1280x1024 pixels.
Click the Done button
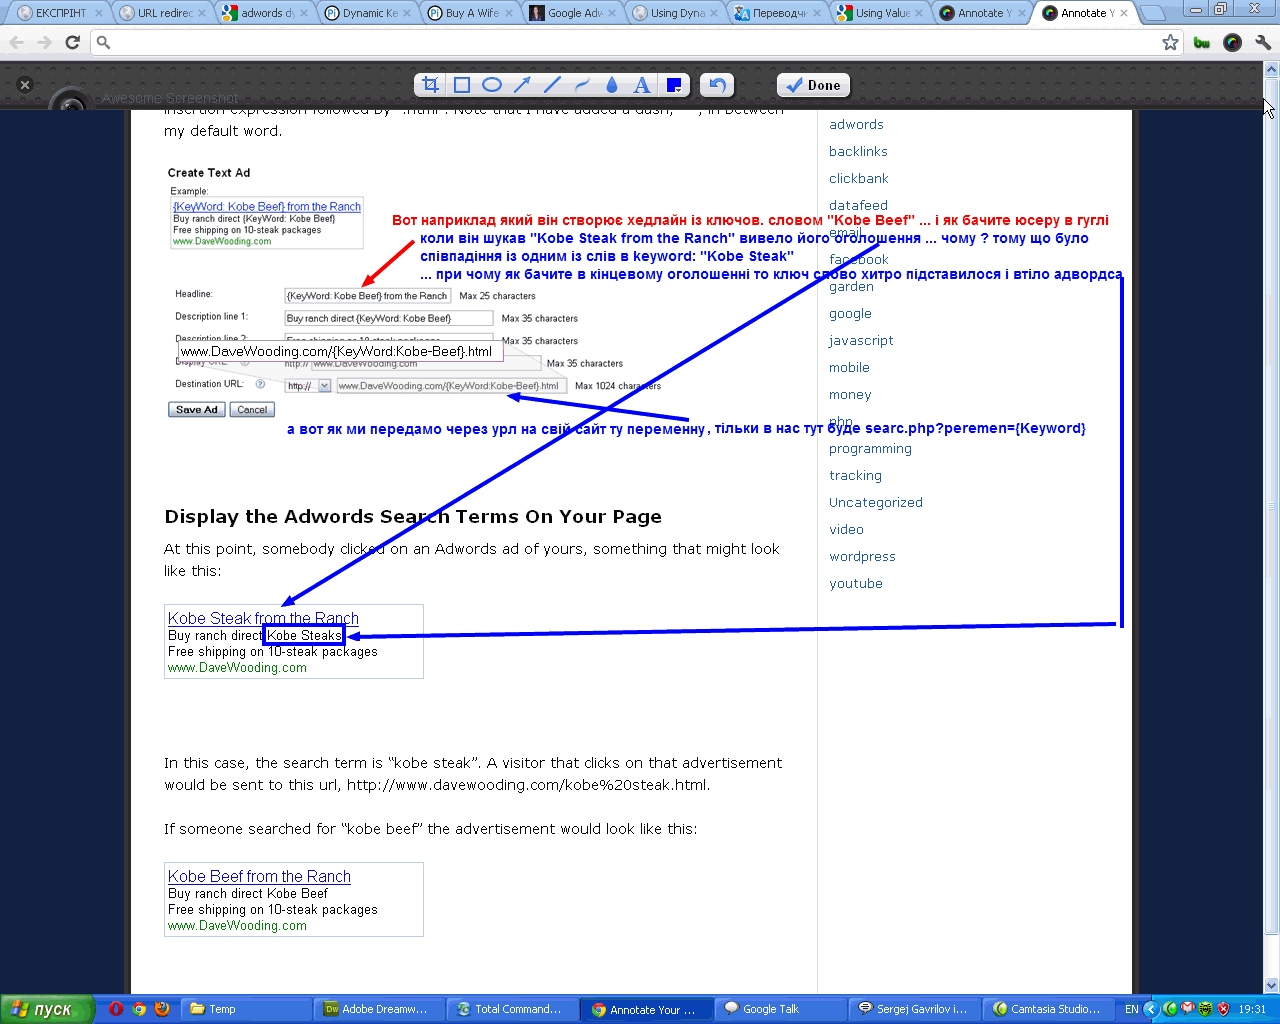[x=814, y=85]
